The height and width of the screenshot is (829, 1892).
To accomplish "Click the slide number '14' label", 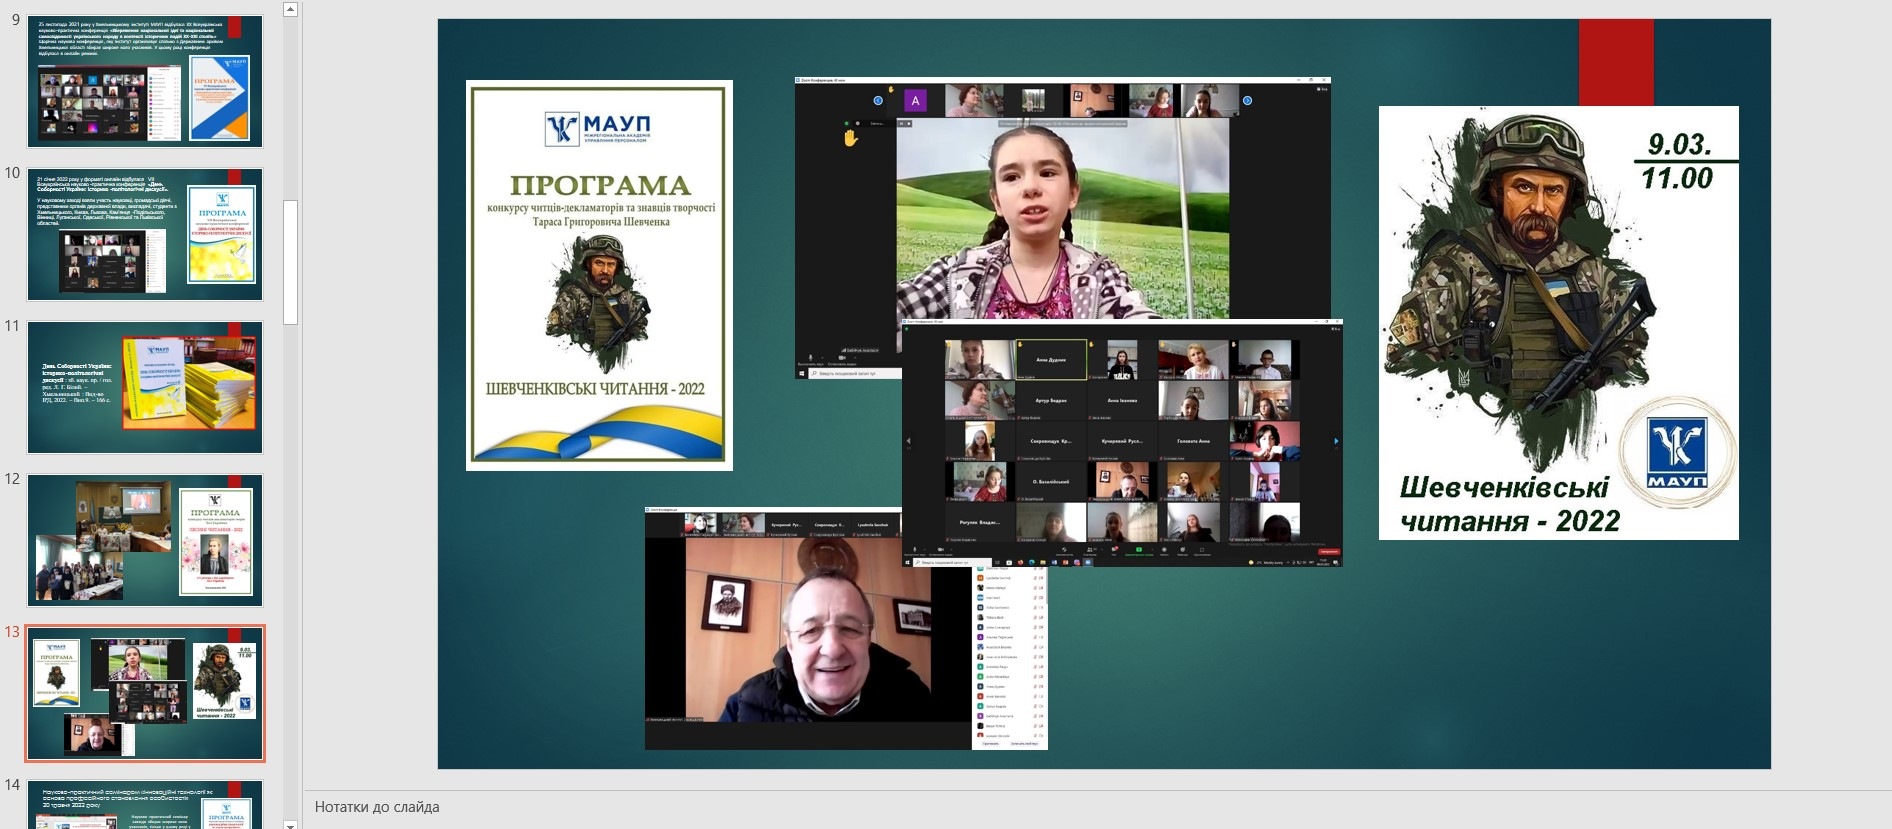I will (12, 785).
